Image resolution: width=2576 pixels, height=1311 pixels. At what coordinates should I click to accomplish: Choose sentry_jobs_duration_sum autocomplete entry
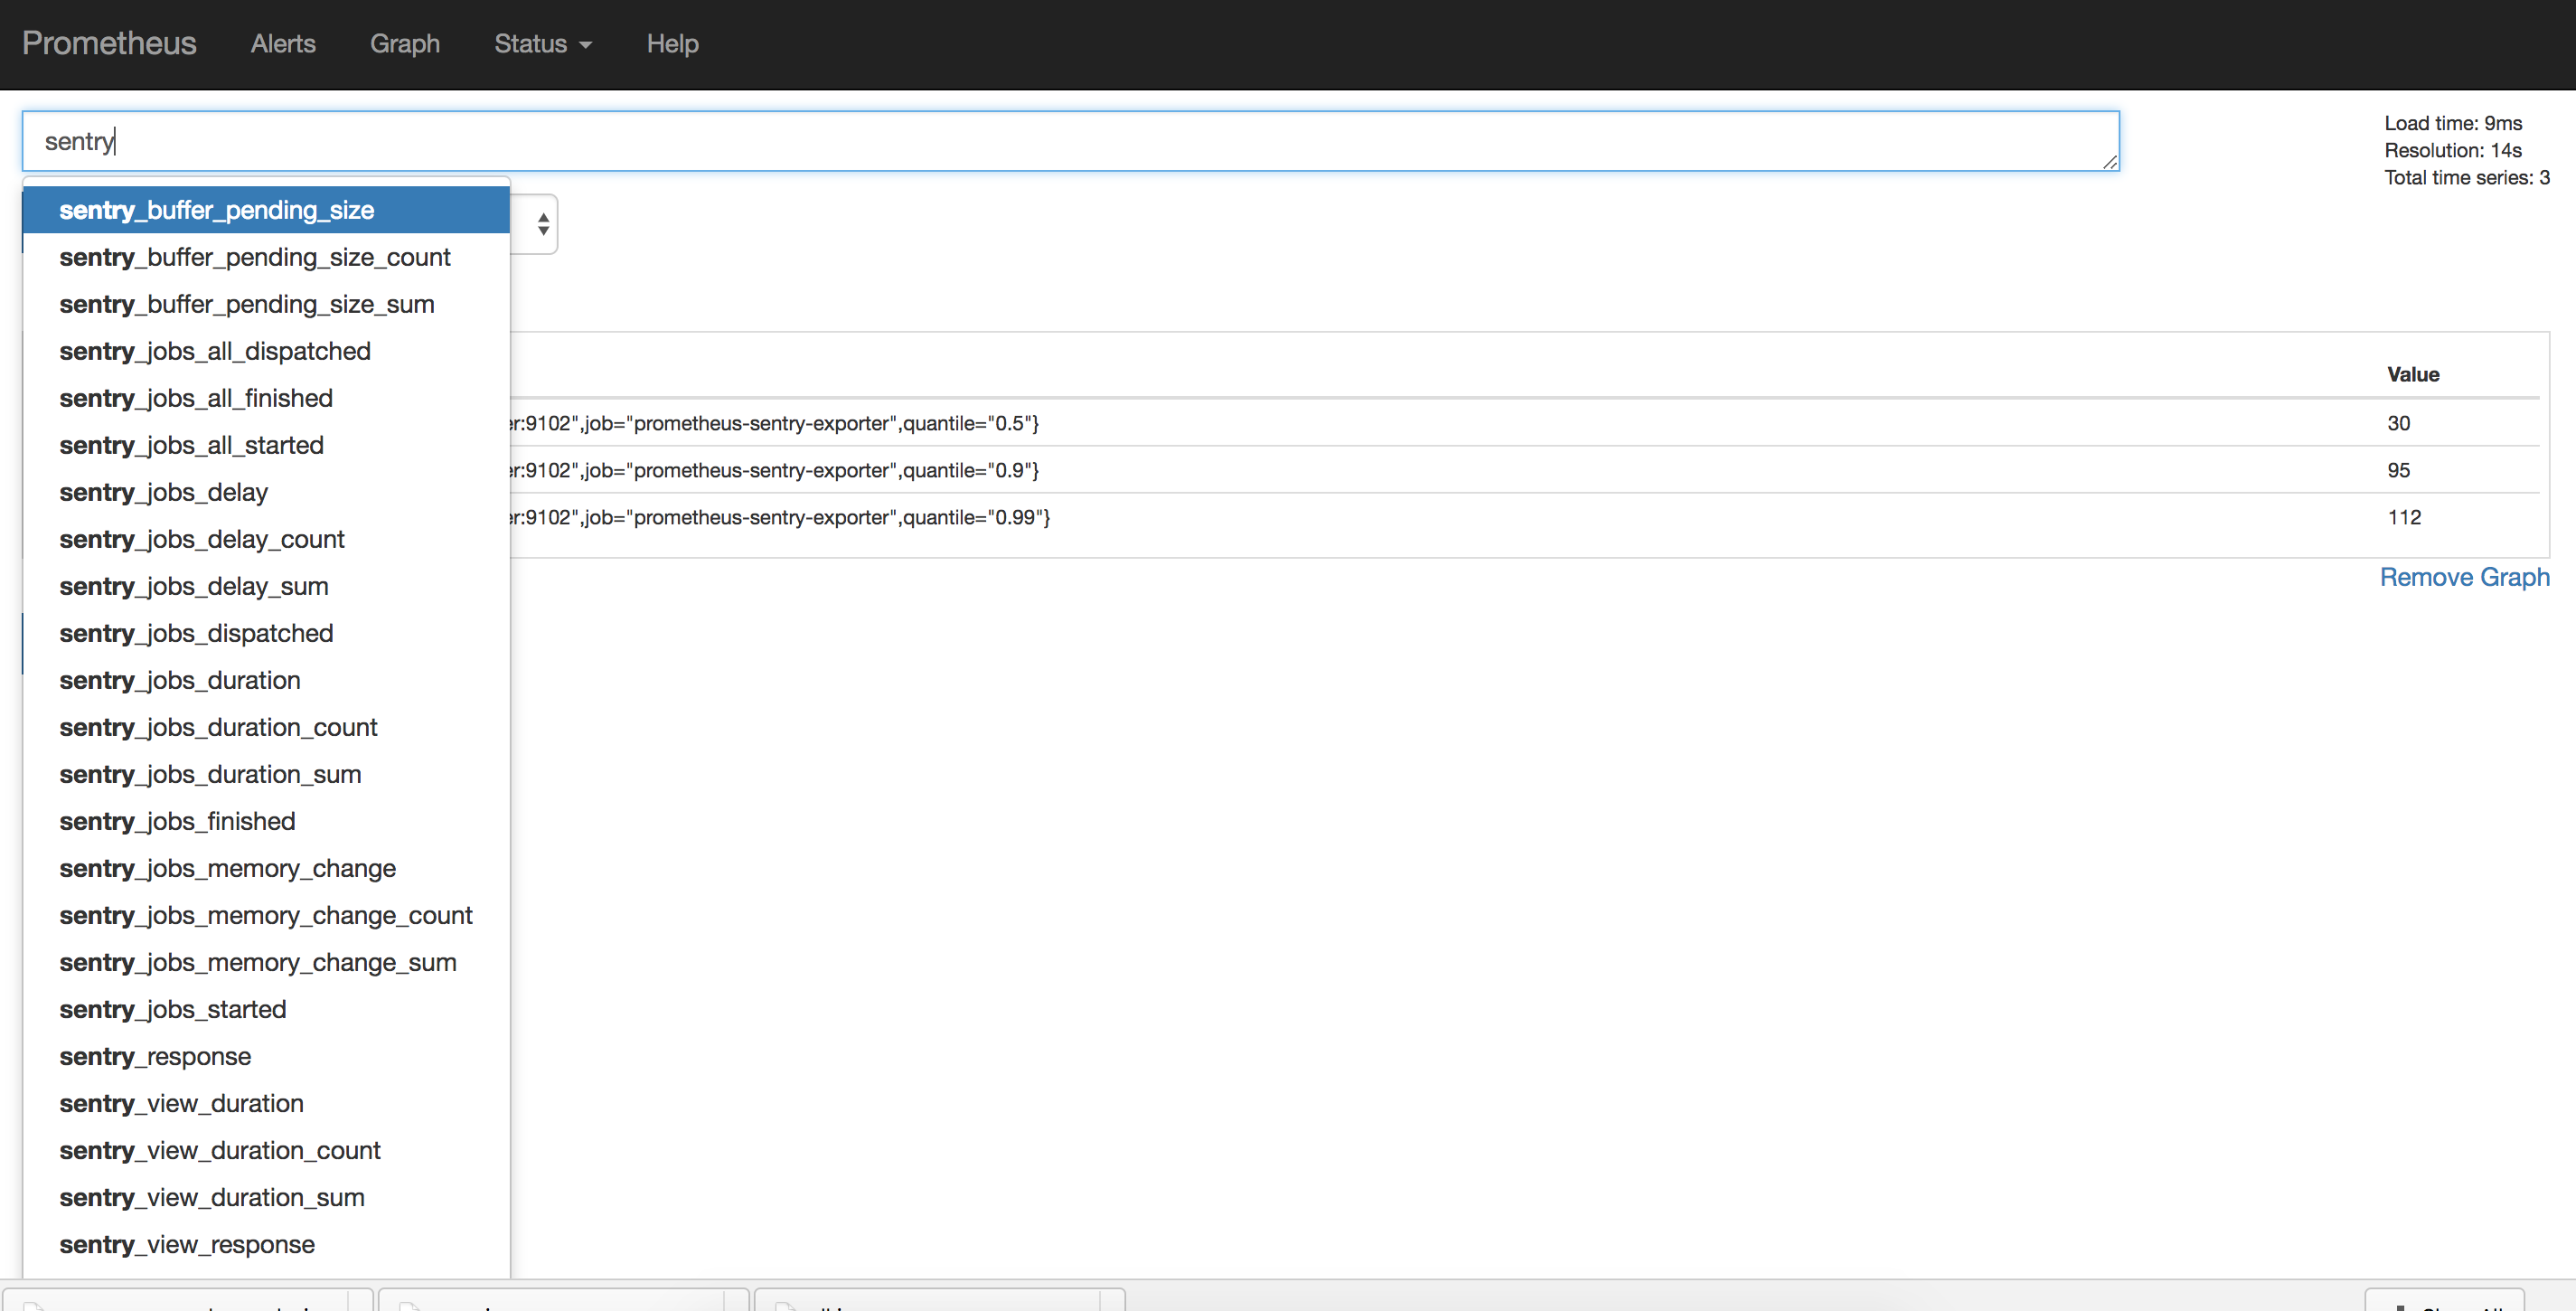click(210, 774)
